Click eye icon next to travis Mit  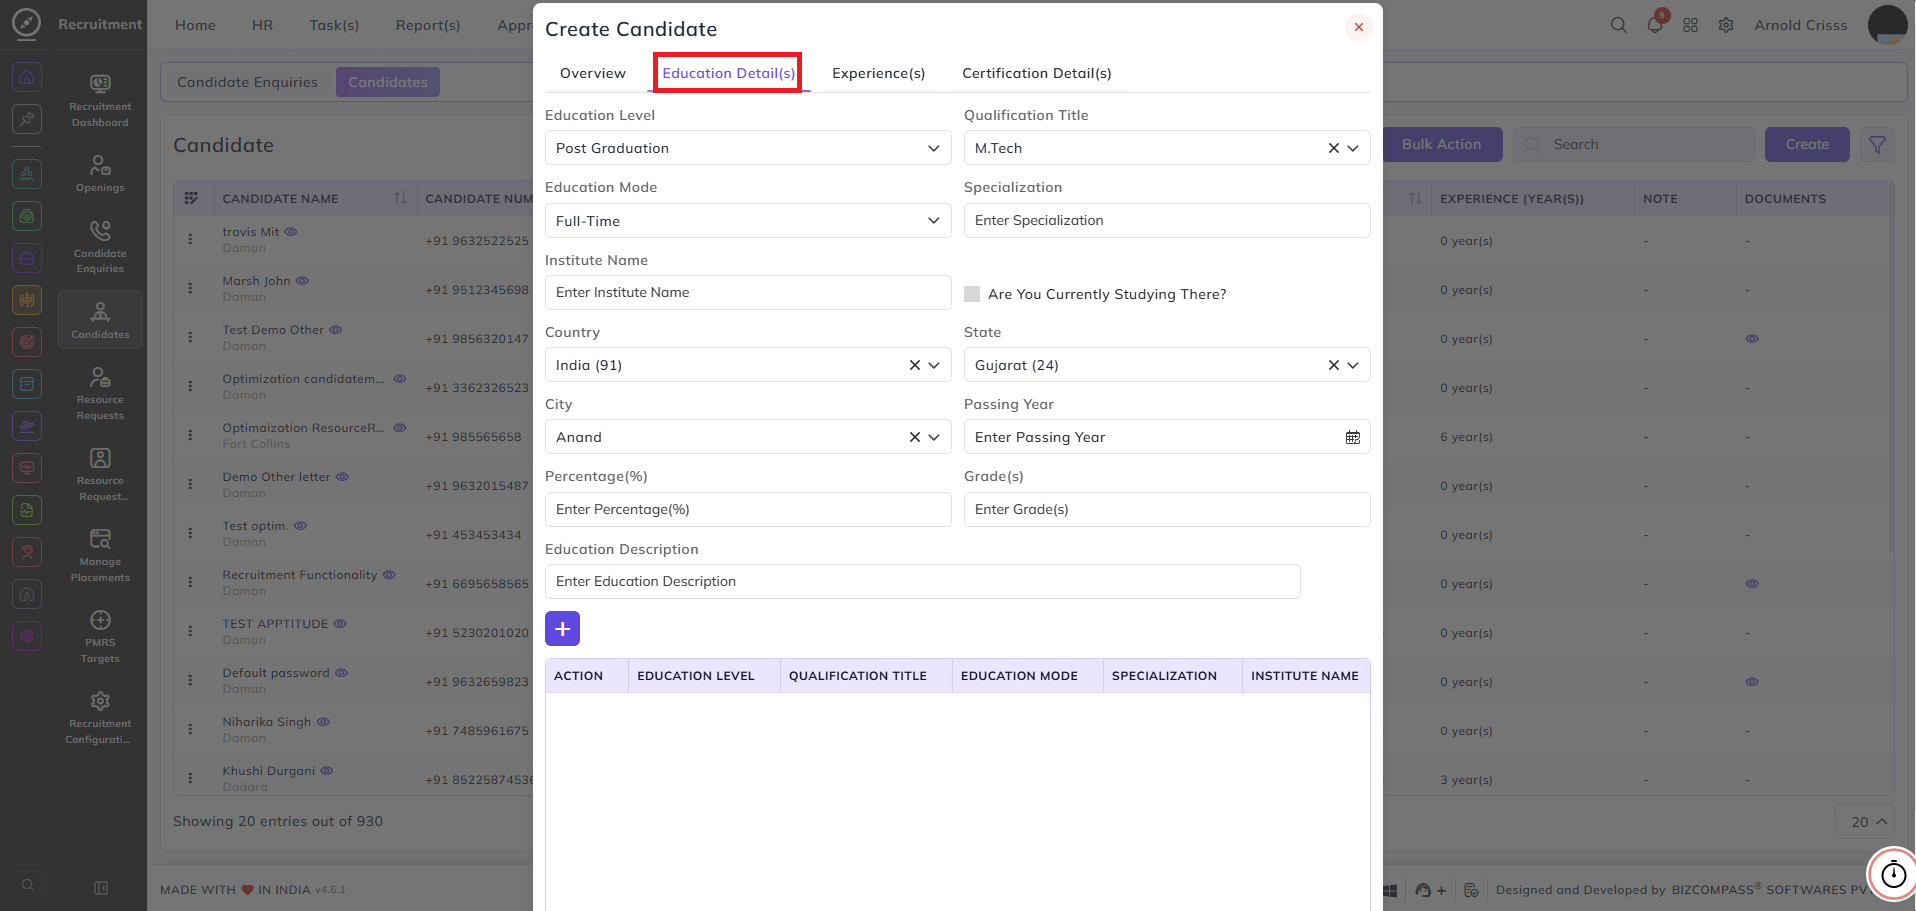(291, 231)
